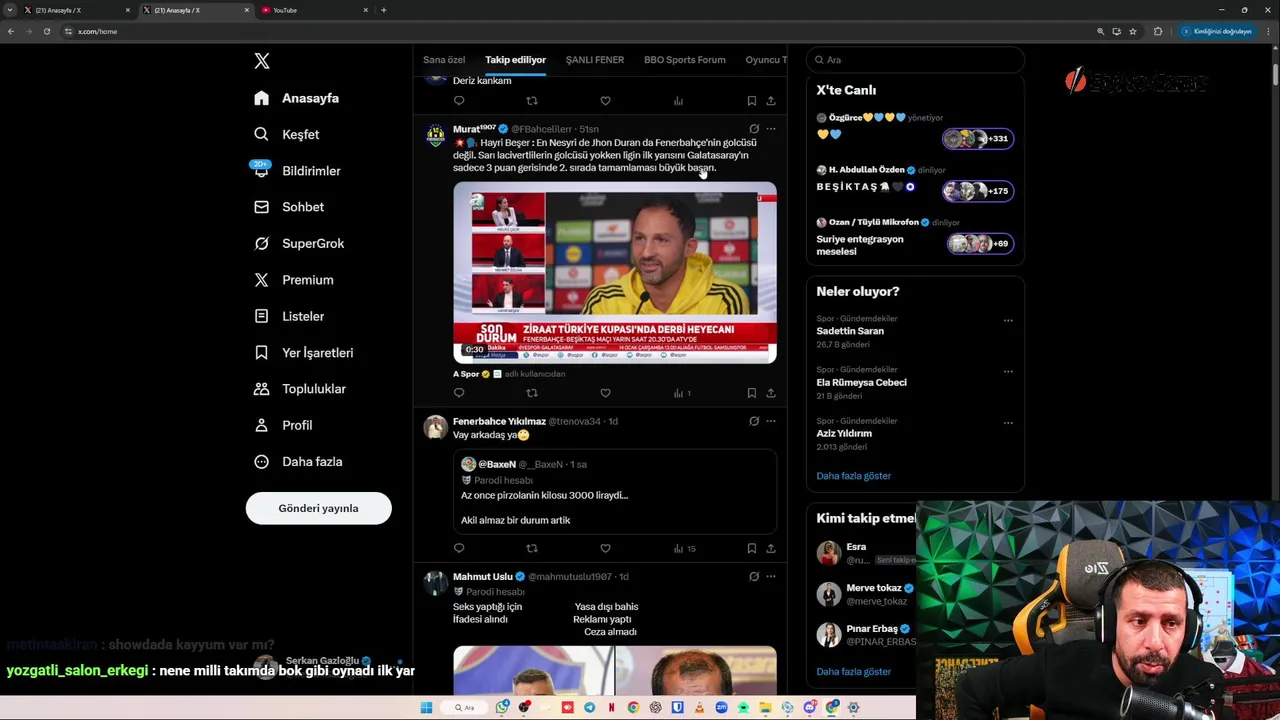Switch to Sana özel tab

[x=444, y=60]
